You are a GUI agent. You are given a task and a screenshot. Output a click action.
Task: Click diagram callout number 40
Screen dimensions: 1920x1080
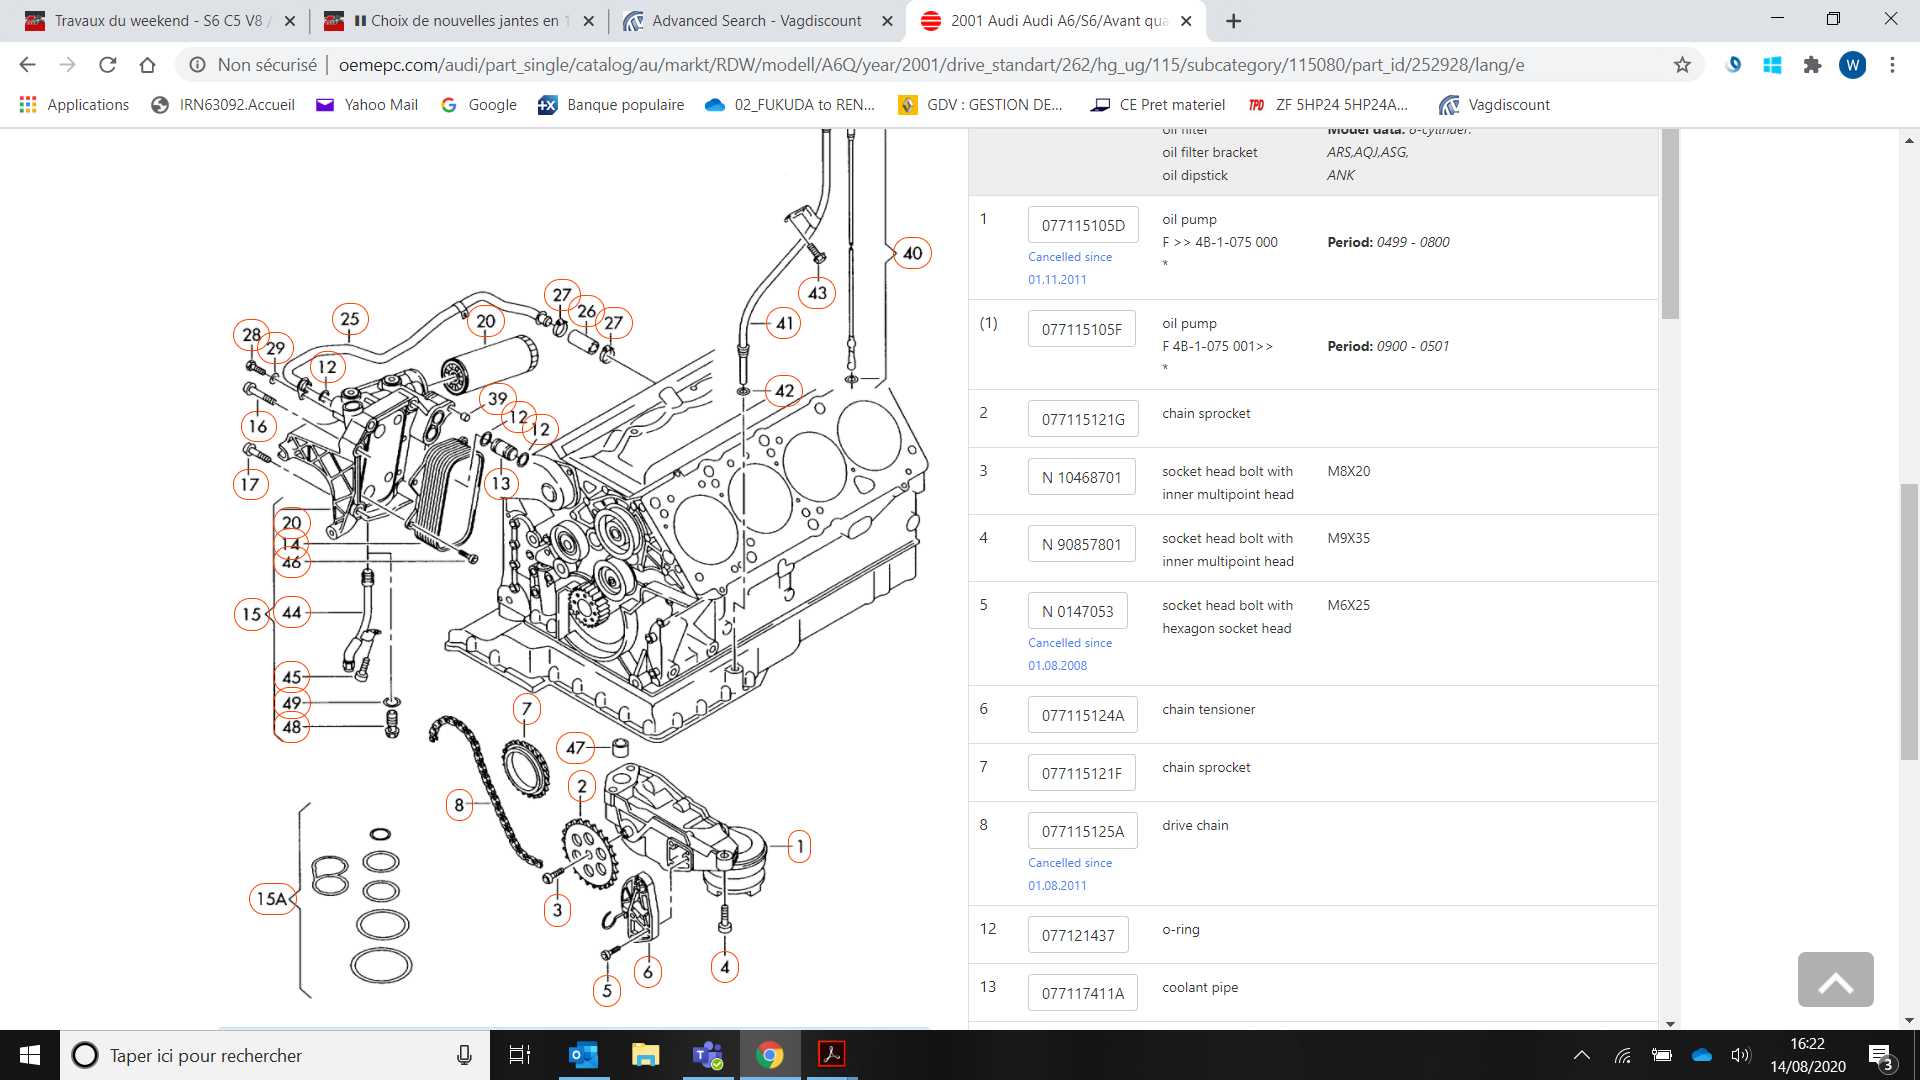(x=912, y=253)
